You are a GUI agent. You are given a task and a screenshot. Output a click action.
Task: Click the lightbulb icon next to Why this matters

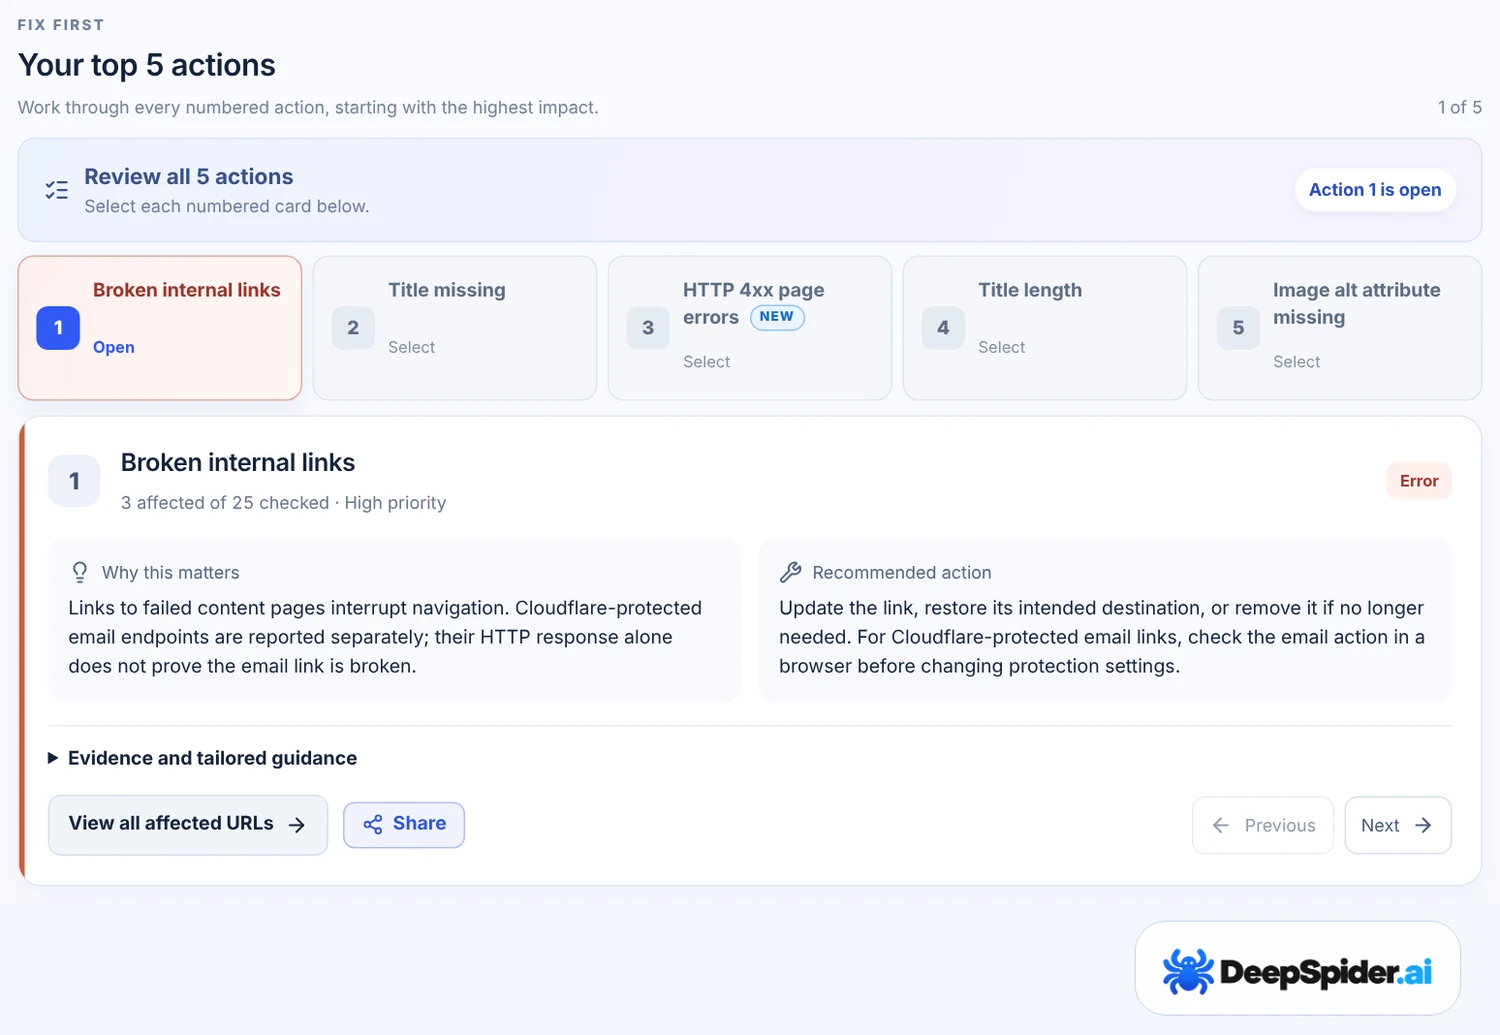pyautogui.click(x=80, y=572)
